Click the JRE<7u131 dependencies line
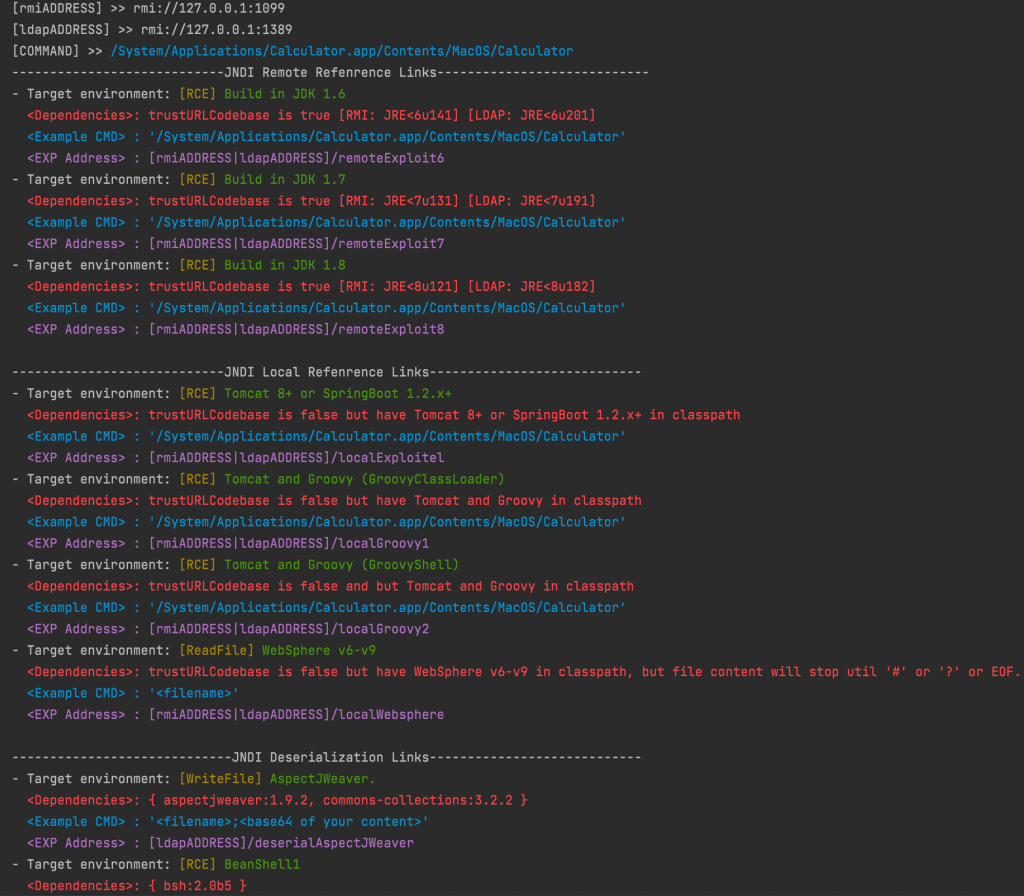The image size is (1024, 896). click(x=311, y=201)
